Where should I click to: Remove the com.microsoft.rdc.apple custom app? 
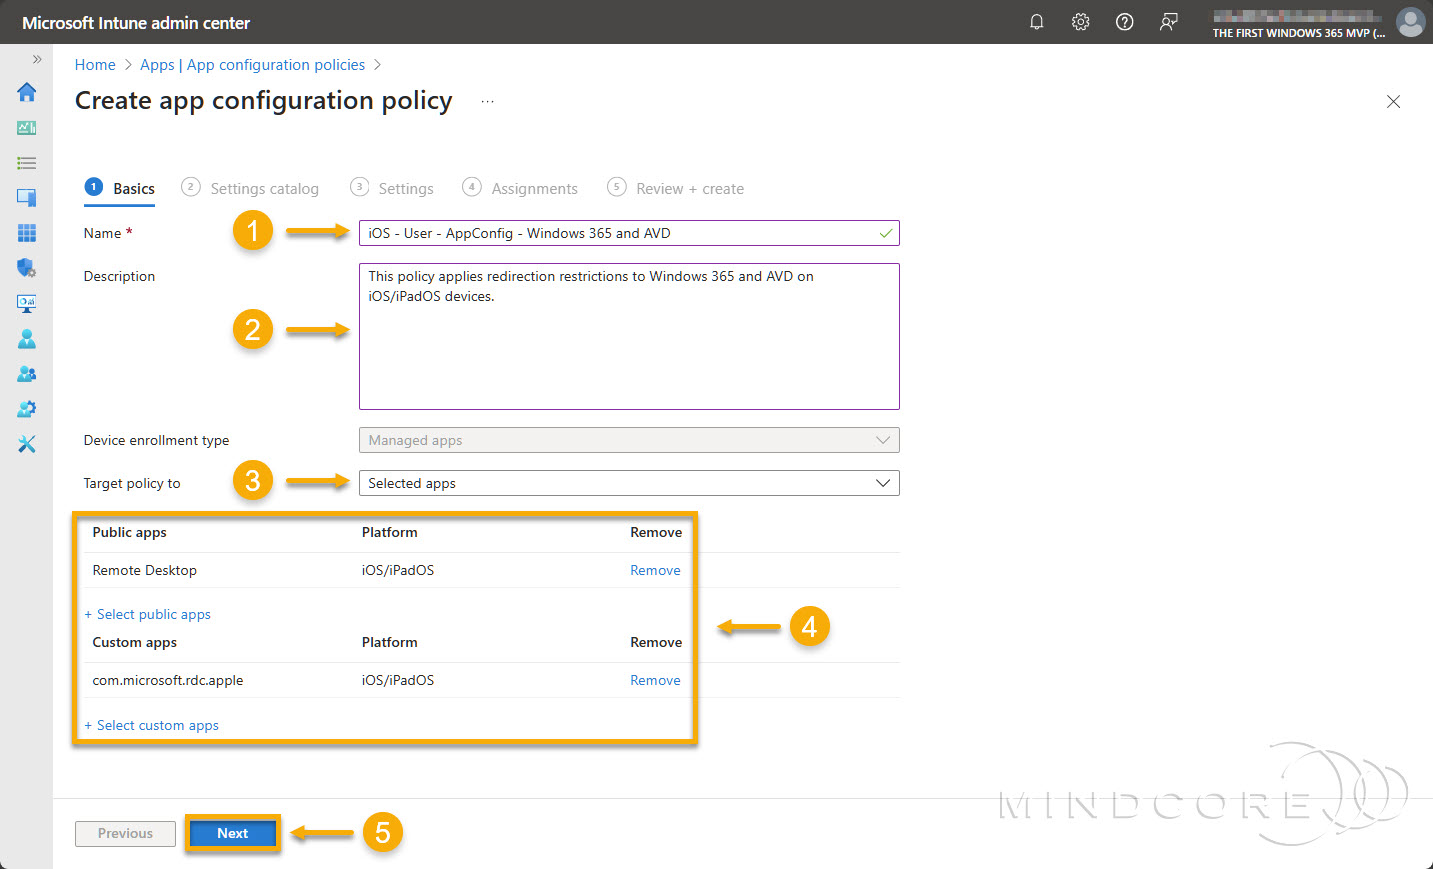(655, 680)
